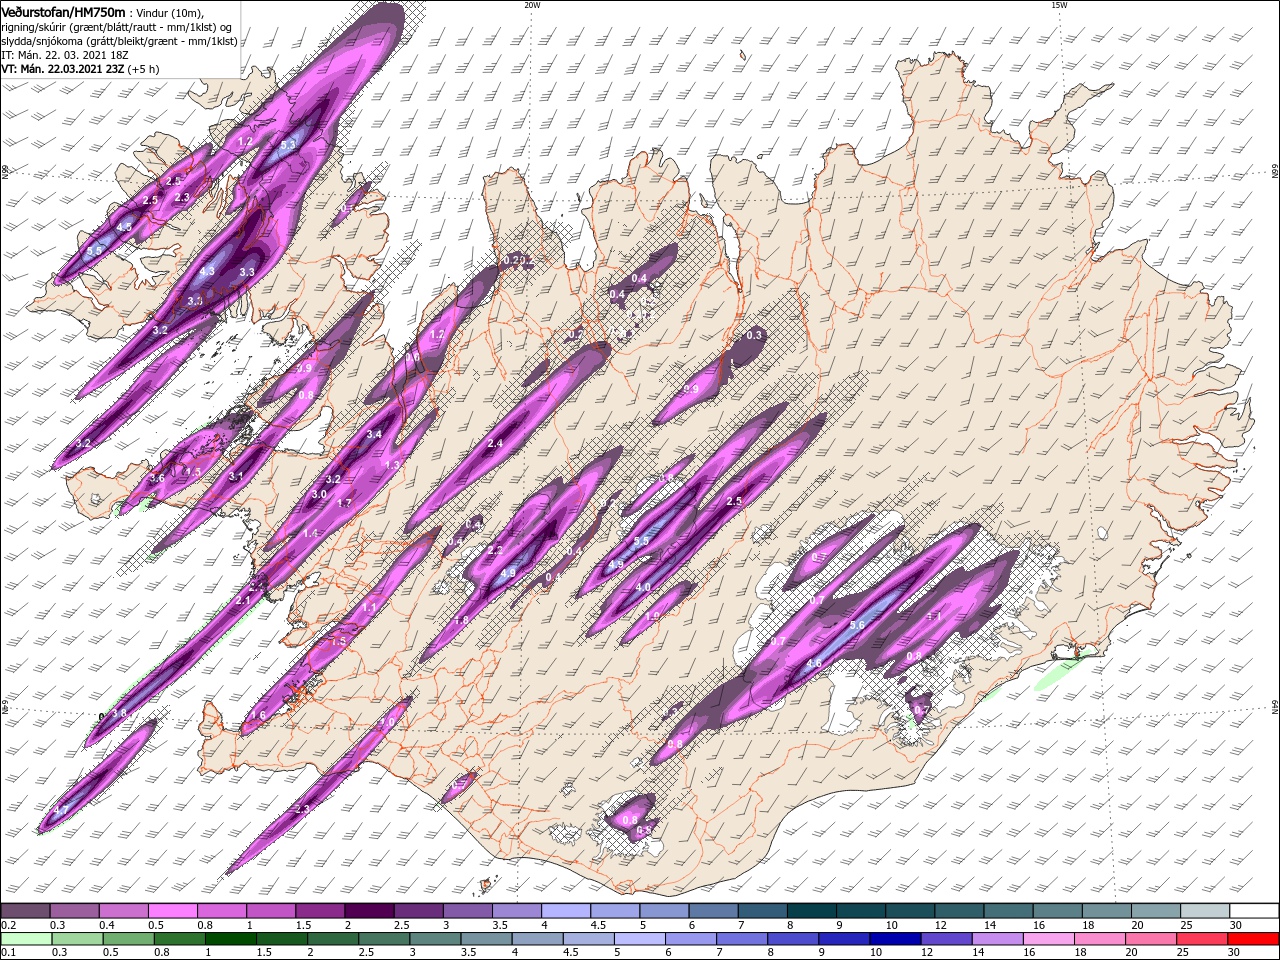
Task: Click the snow scale swatch labeled 1
Action: tap(271, 911)
